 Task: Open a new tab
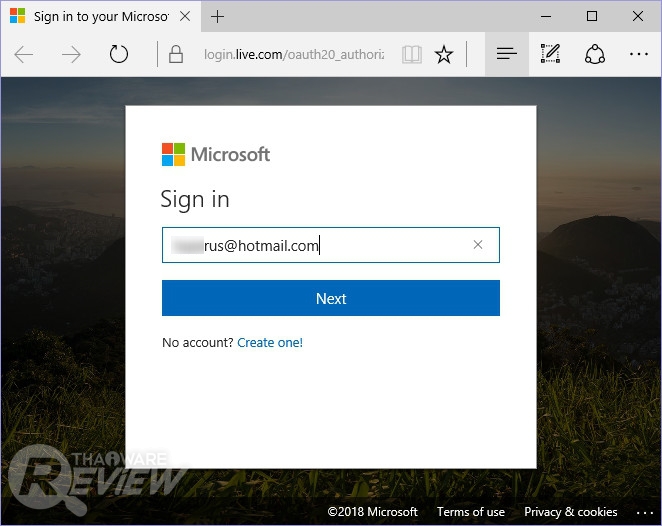217,17
